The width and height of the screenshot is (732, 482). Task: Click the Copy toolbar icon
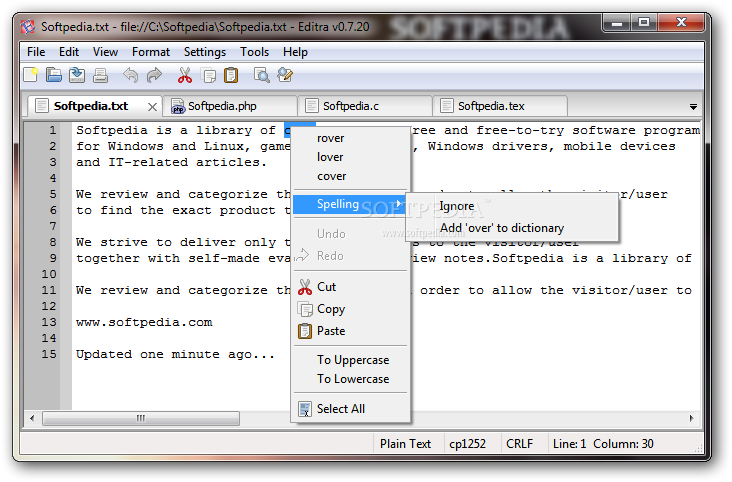point(208,75)
